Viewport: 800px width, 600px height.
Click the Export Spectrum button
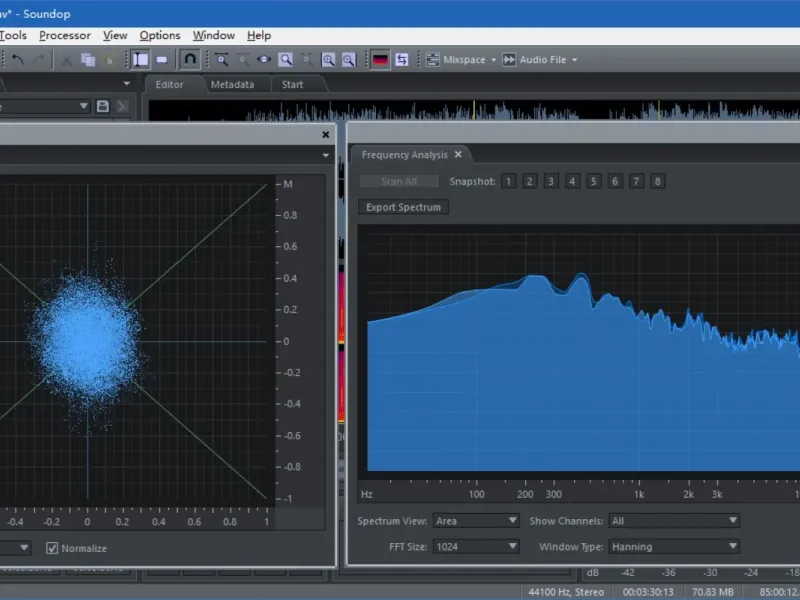[x=403, y=207]
